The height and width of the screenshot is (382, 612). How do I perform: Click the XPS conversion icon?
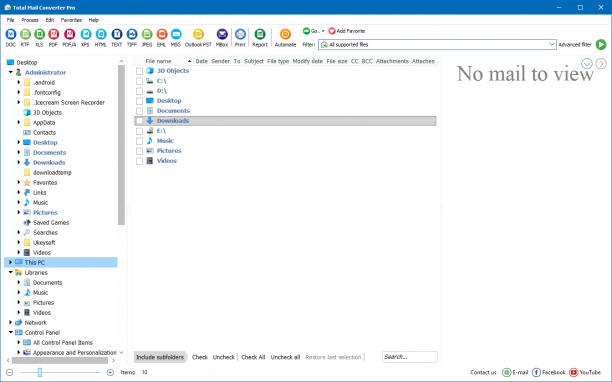point(85,34)
